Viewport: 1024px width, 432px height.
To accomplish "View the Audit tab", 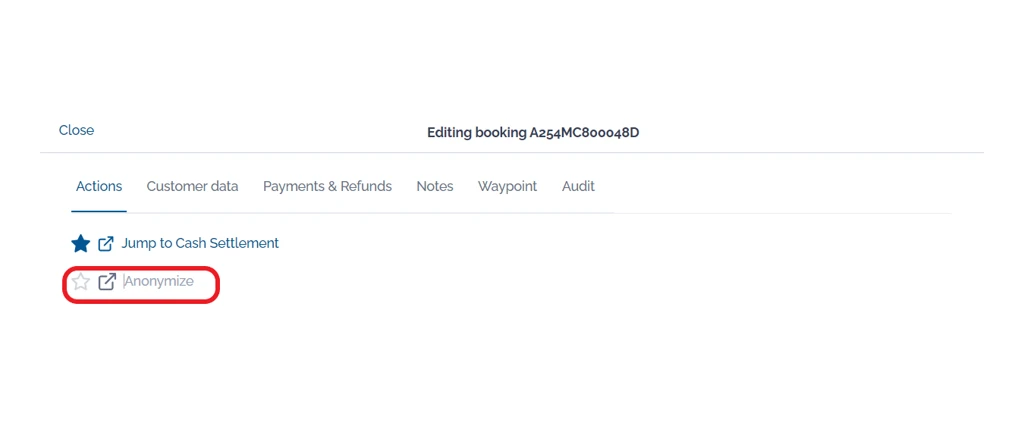I will [x=578, y=187].
